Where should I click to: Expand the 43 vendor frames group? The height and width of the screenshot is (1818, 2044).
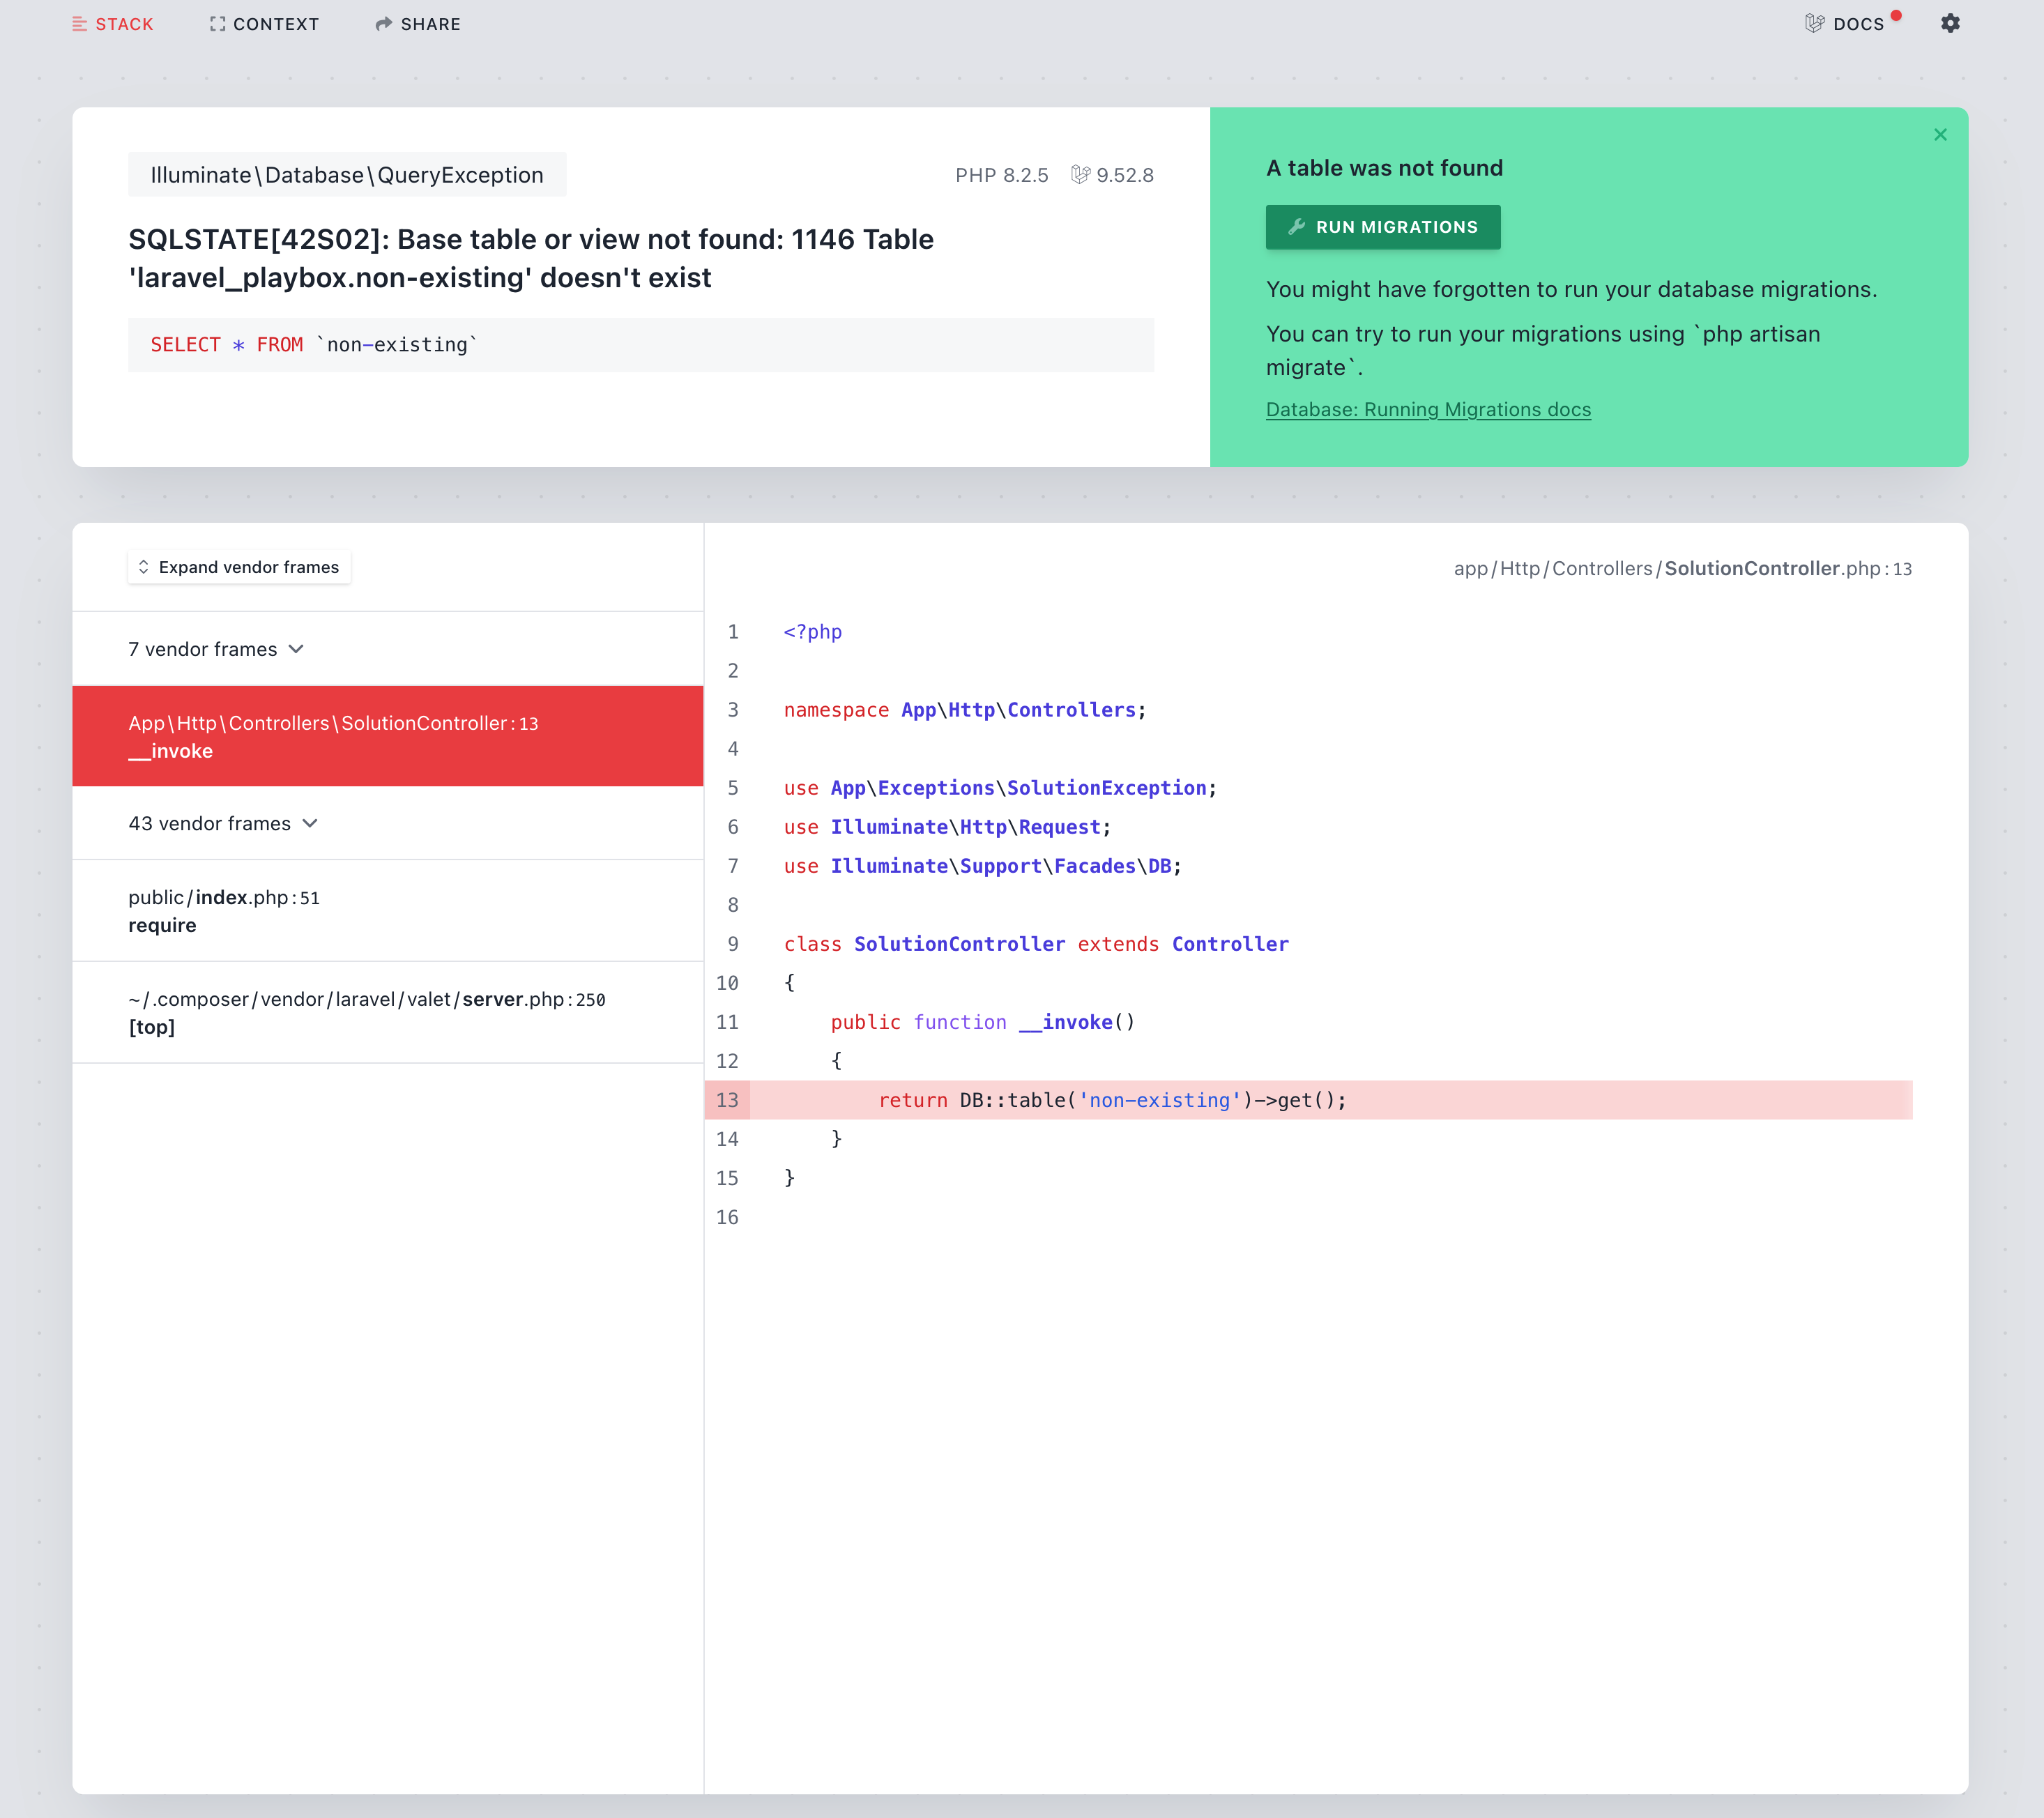[222, 823]
